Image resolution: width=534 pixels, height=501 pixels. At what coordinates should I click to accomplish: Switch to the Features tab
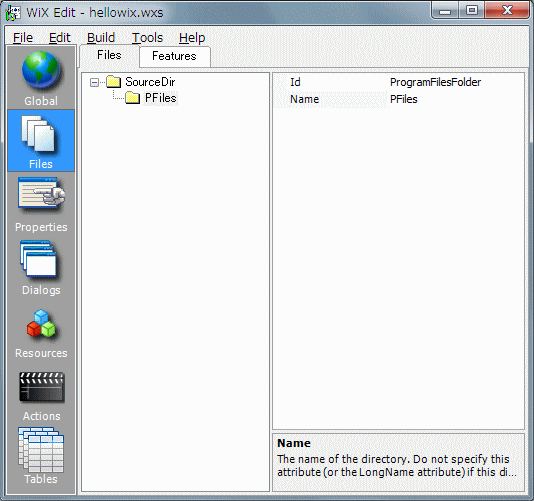pos(174,56)
